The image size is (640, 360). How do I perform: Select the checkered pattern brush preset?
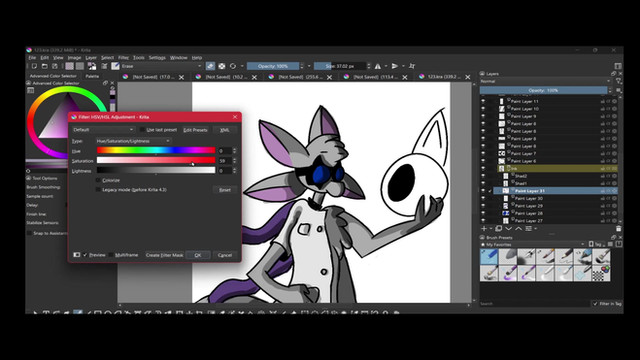click(601, 273)
